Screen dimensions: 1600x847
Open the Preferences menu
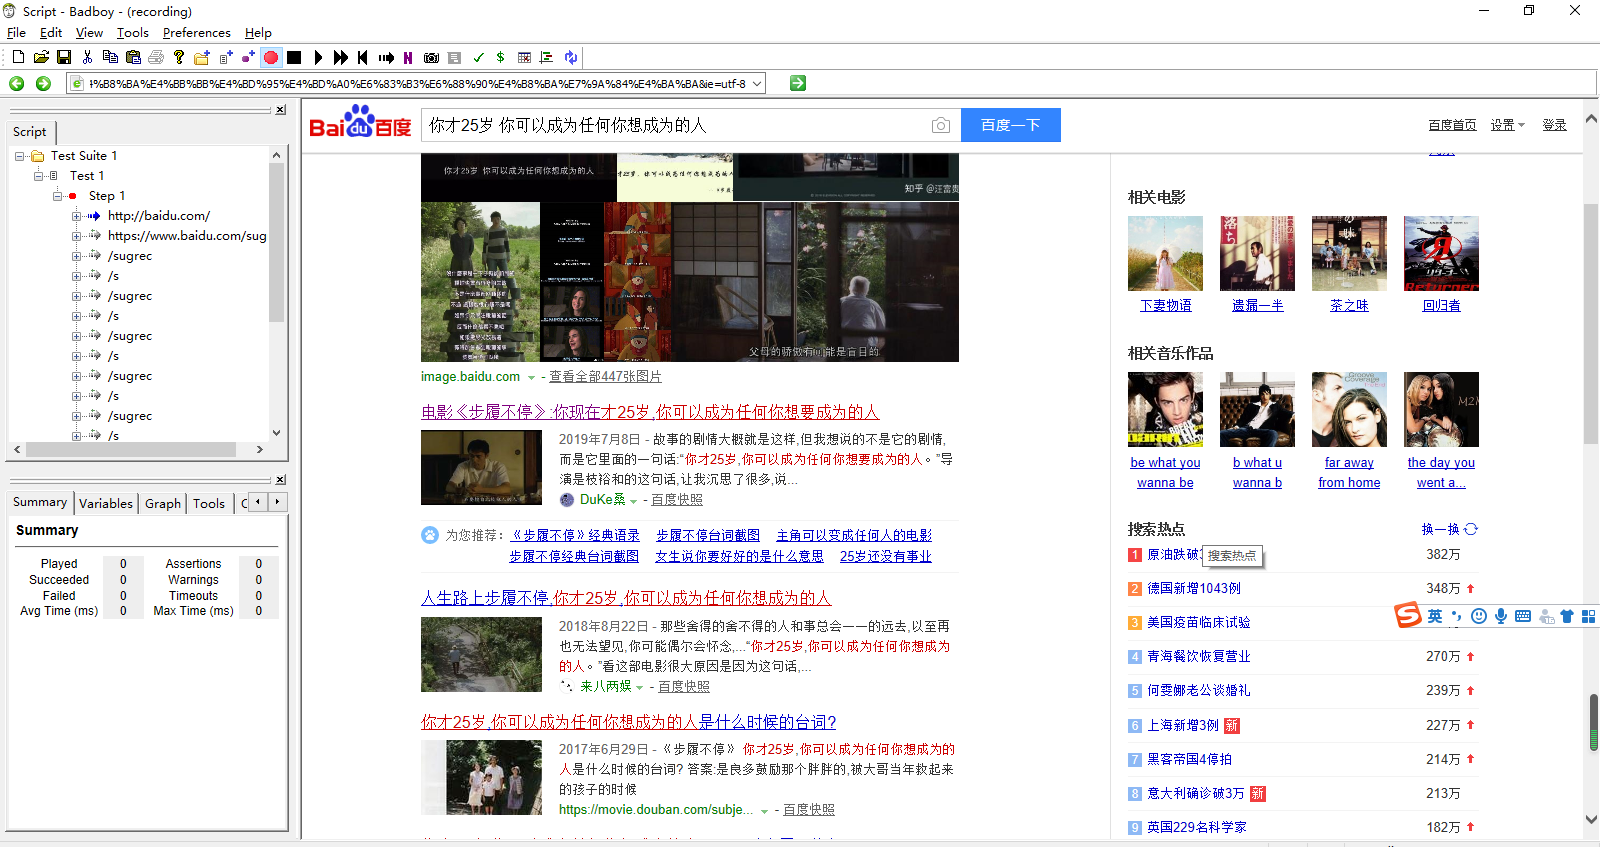tap(197, 32)
